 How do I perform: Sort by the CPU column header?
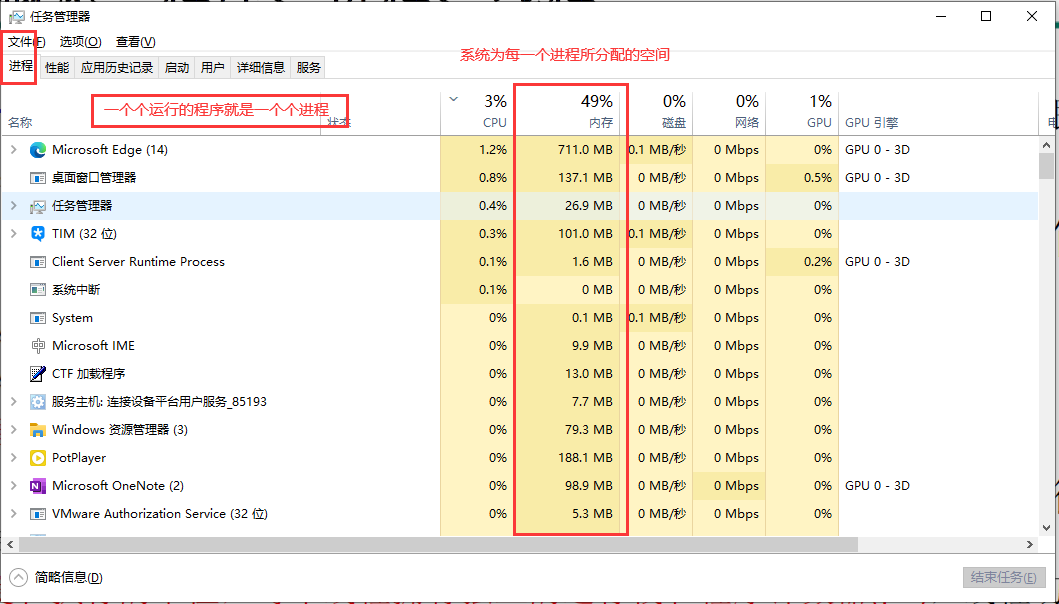477,113
